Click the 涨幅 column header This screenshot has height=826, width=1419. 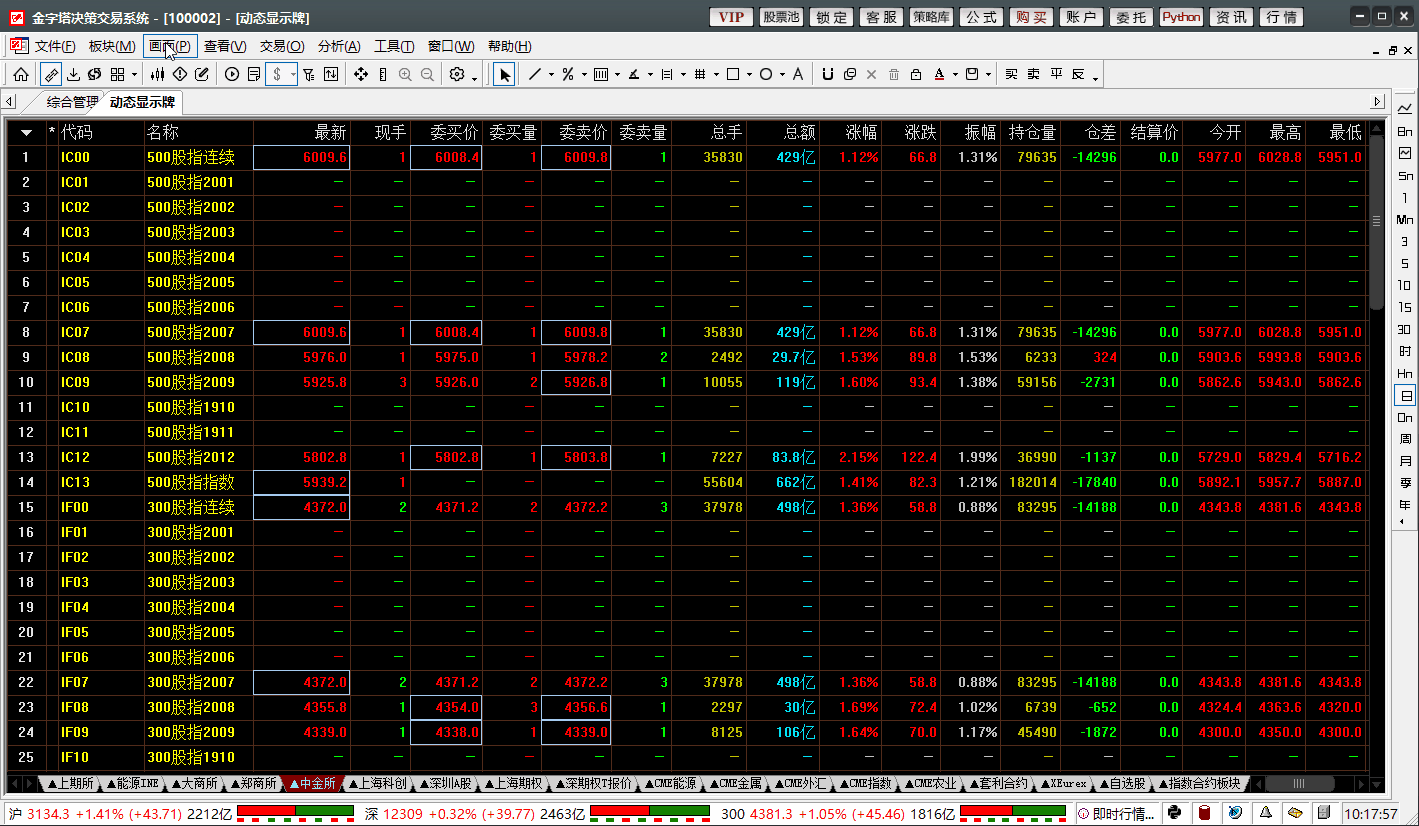coord(850,132)
